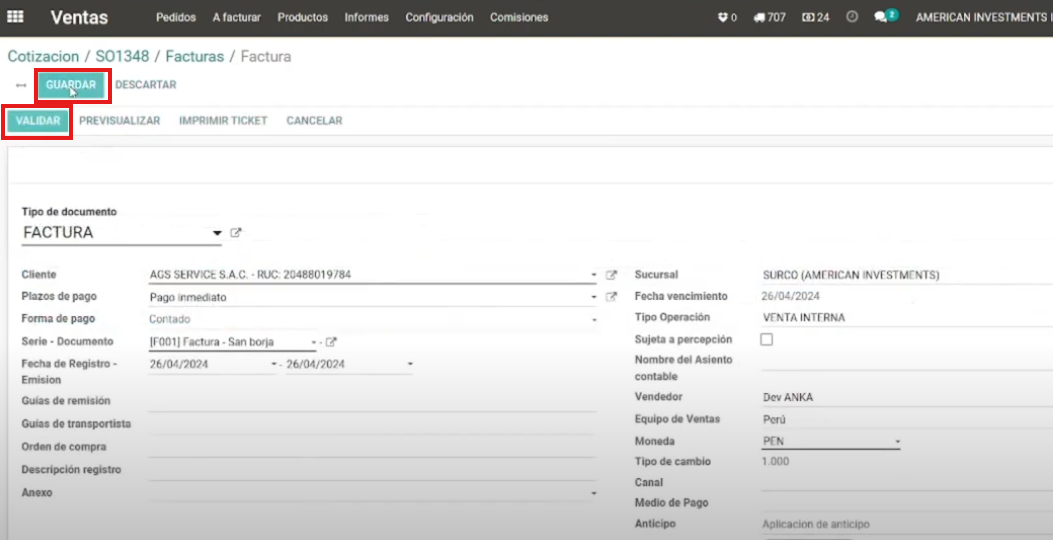Toggle the Sujeta a percepción checkbox
Viewport: 1053px width, 540px height.
[767, 340]
